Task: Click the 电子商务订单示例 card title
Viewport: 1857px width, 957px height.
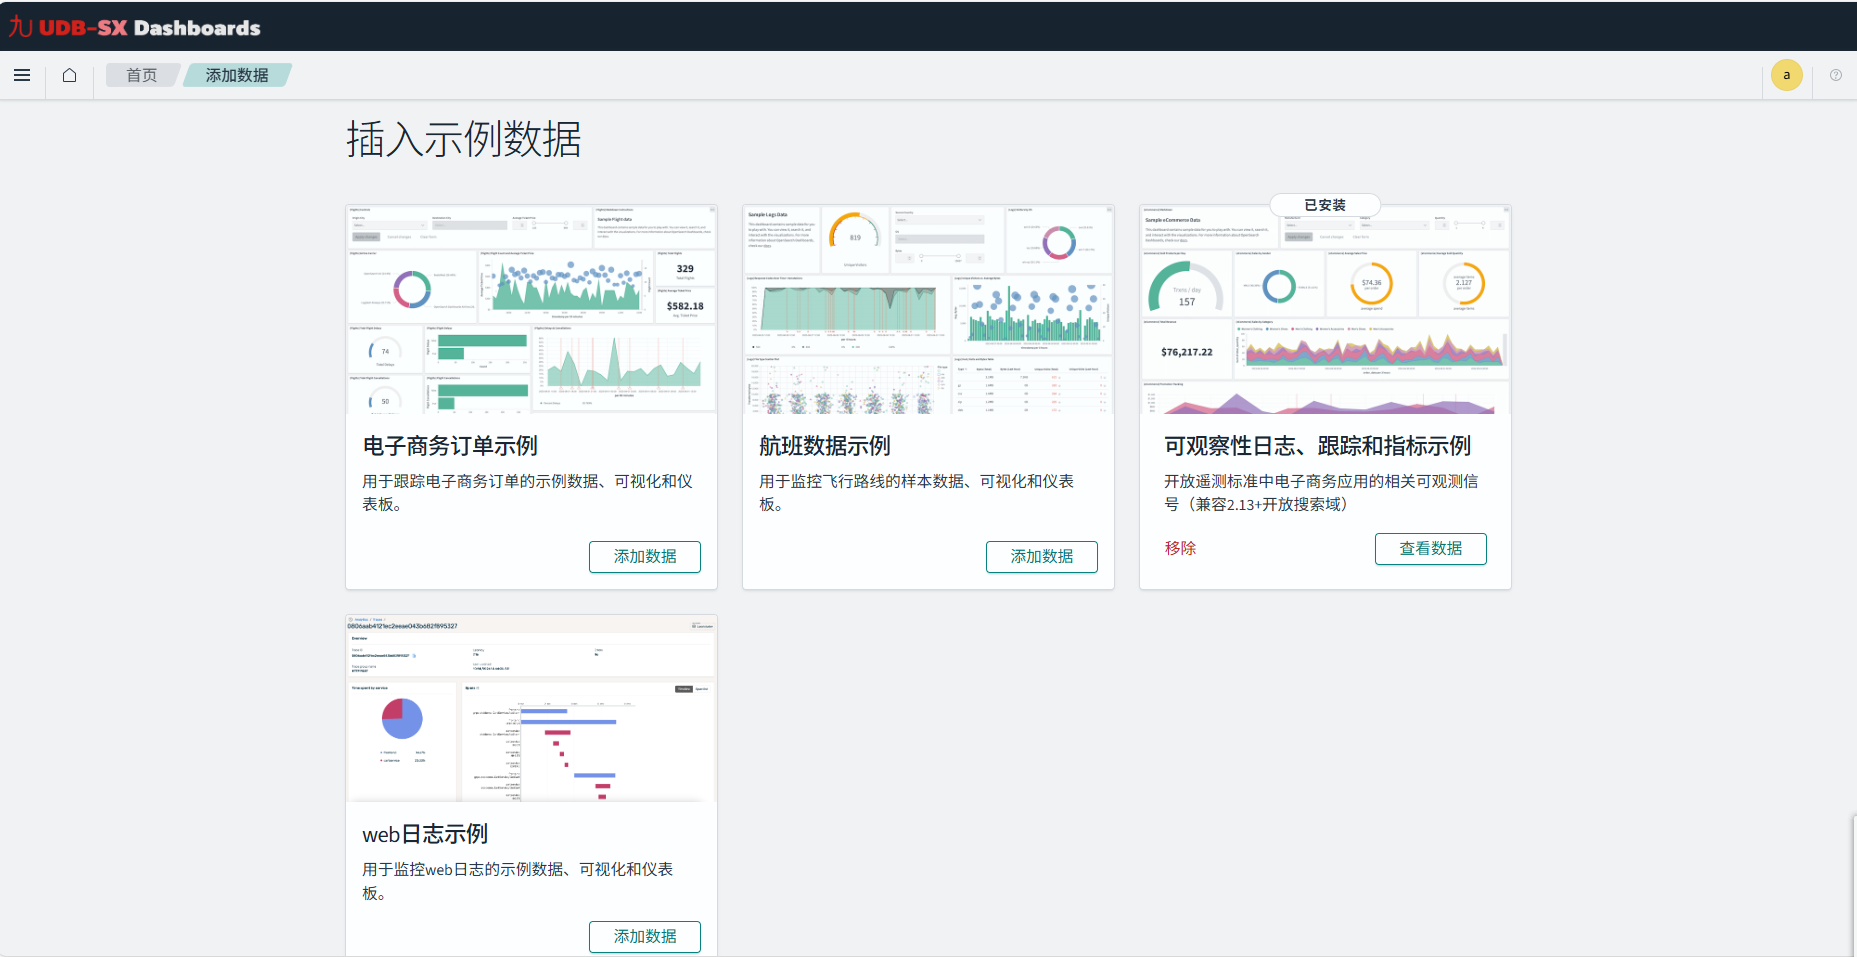Action: (450, 446)
